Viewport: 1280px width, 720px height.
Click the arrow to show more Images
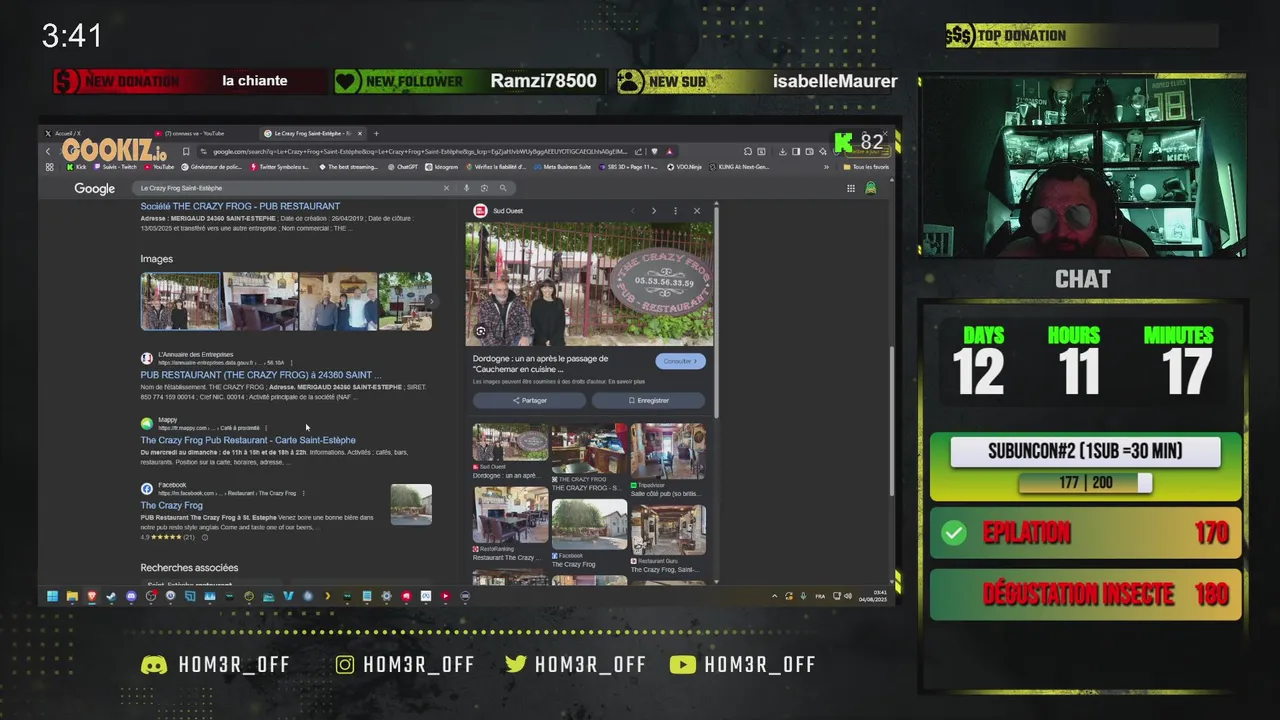coord(431,301)
